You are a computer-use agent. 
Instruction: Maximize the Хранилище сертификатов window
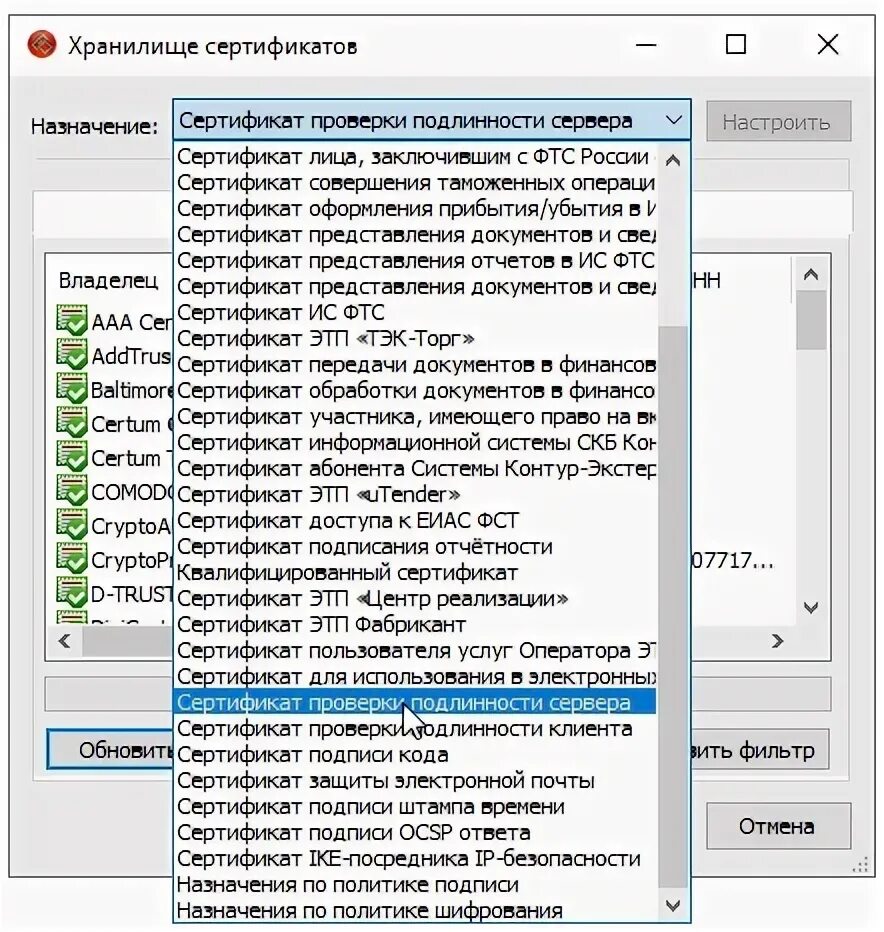(735, 45)
